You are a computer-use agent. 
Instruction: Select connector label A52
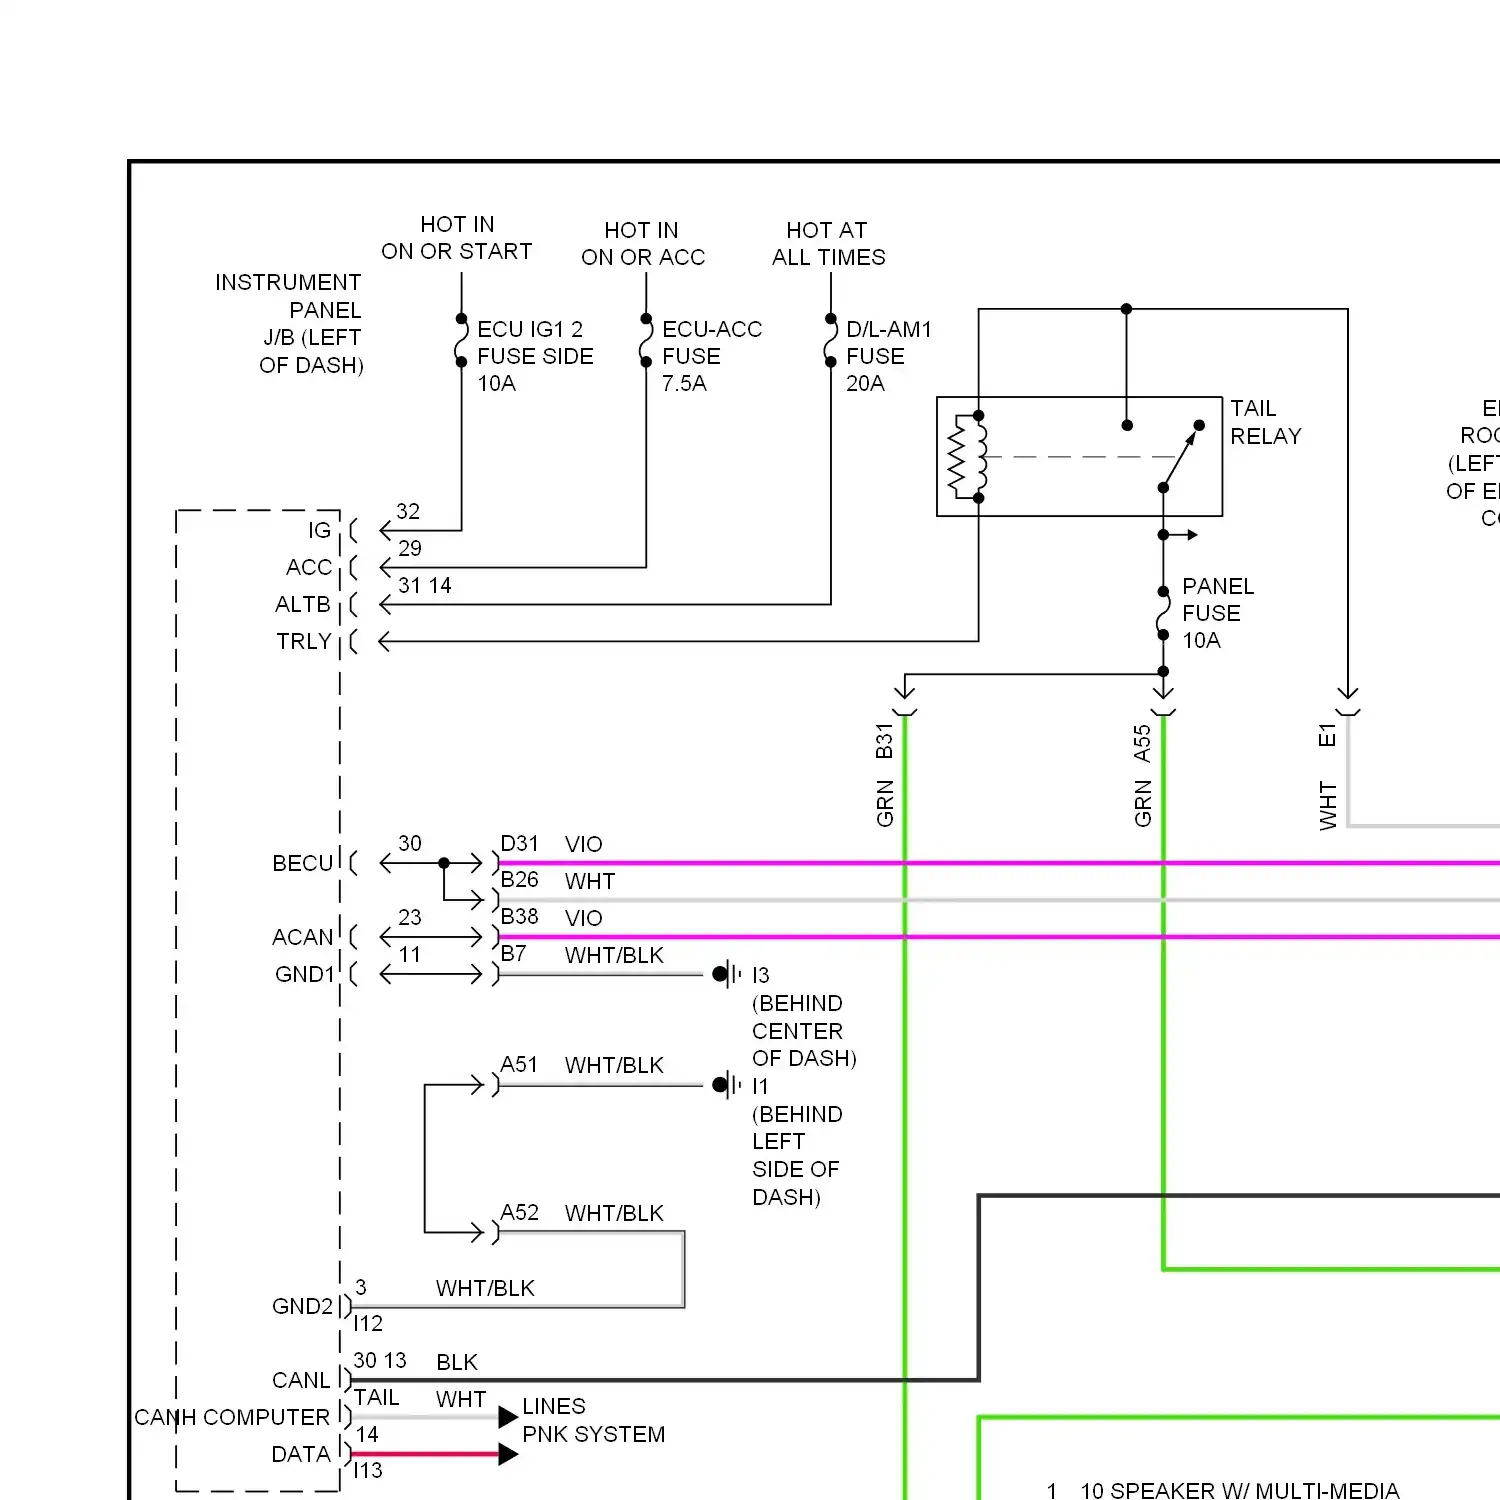coord(520,1213)
